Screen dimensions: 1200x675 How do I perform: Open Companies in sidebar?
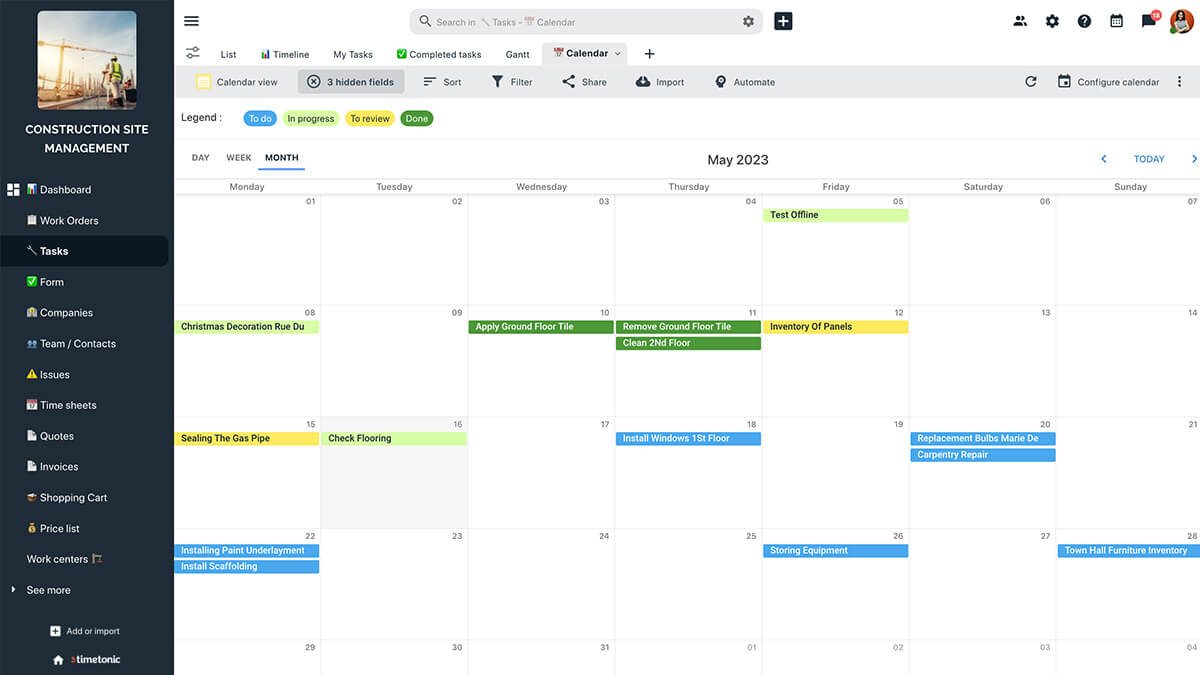[x=60, y=313]
